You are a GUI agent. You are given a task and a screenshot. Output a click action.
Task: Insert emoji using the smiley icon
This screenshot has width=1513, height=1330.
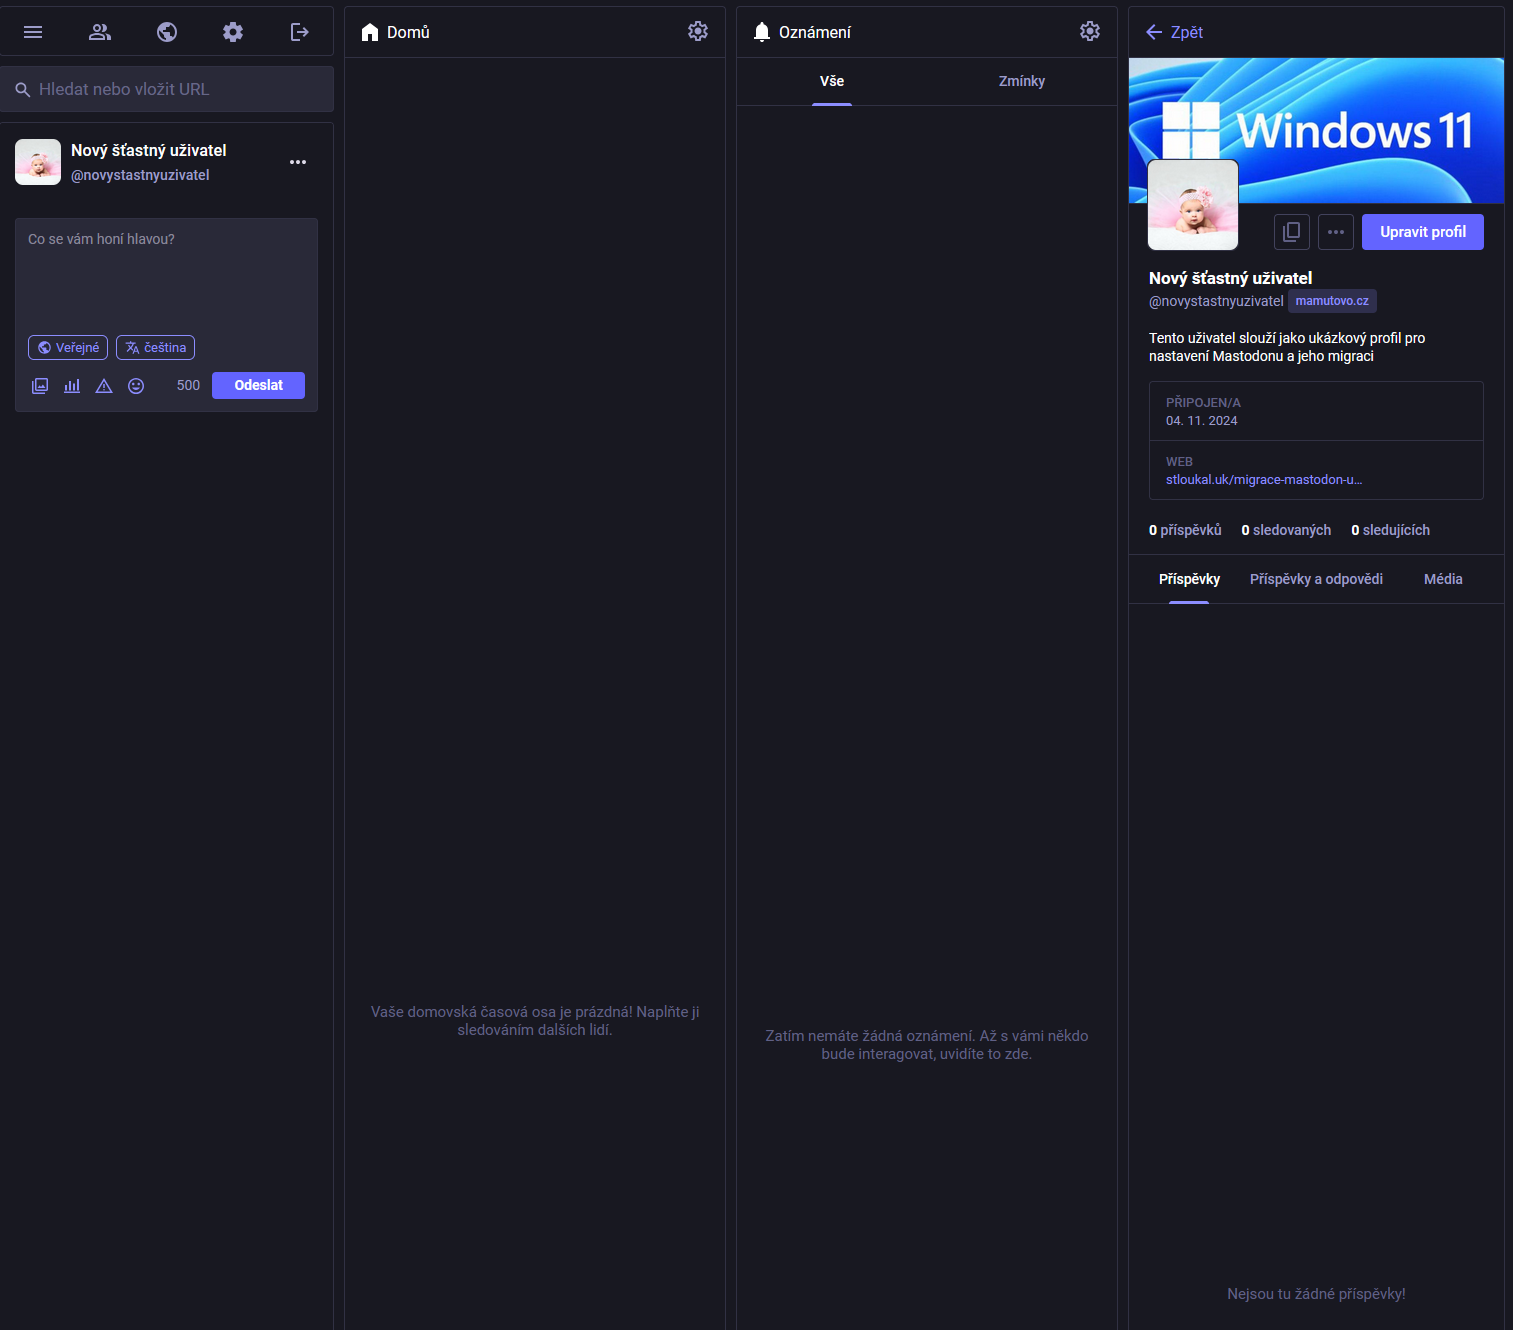[136, 386]
